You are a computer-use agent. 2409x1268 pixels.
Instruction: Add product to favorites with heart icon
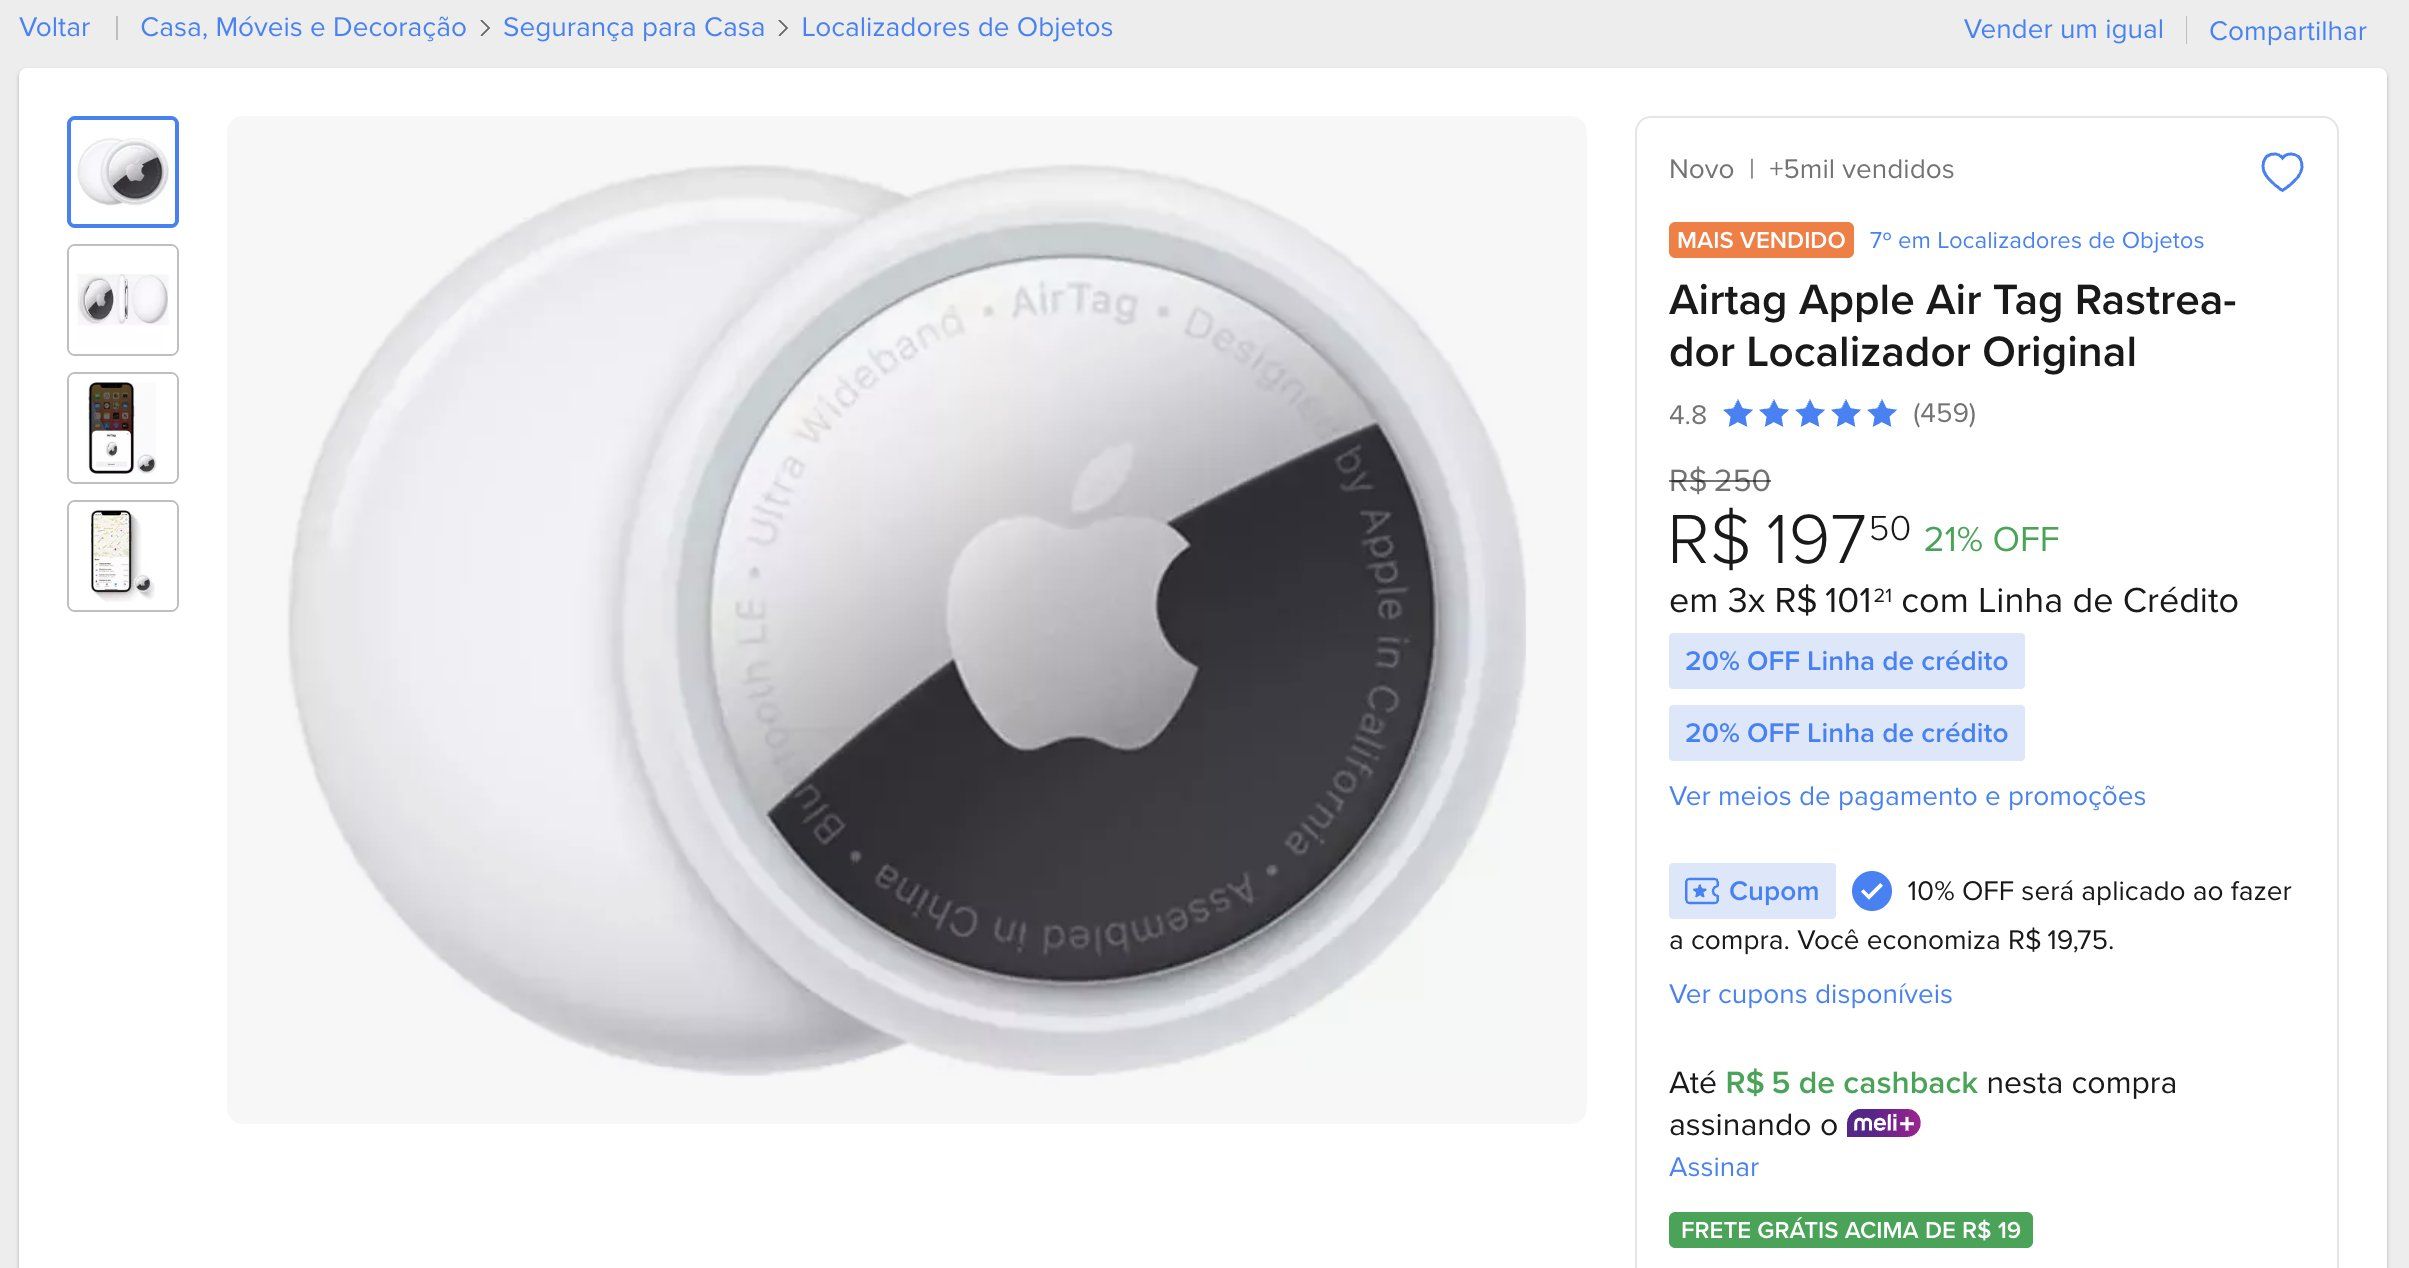click(2282, 171)
